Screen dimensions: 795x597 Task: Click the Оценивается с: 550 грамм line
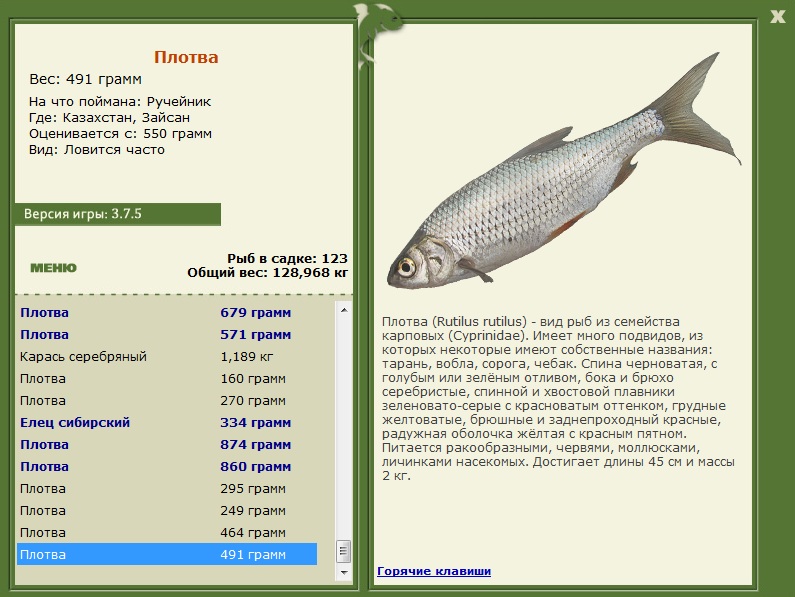(x=120, y=134)
